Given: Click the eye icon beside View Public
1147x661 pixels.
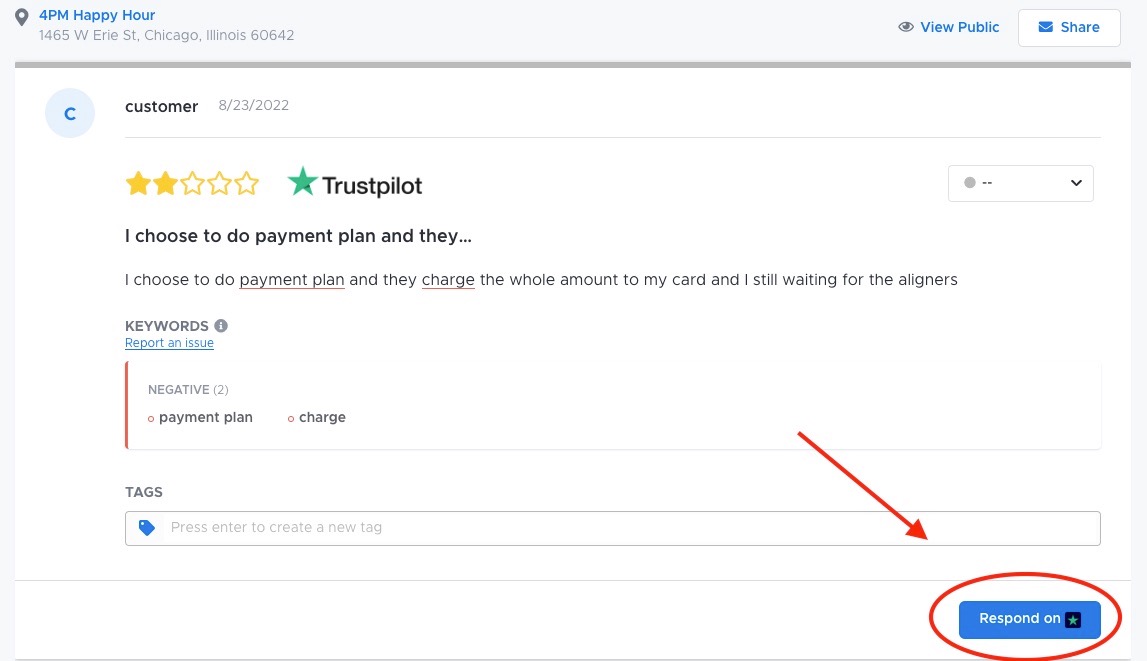Looking at the screenshot, I should click(906, 27).
